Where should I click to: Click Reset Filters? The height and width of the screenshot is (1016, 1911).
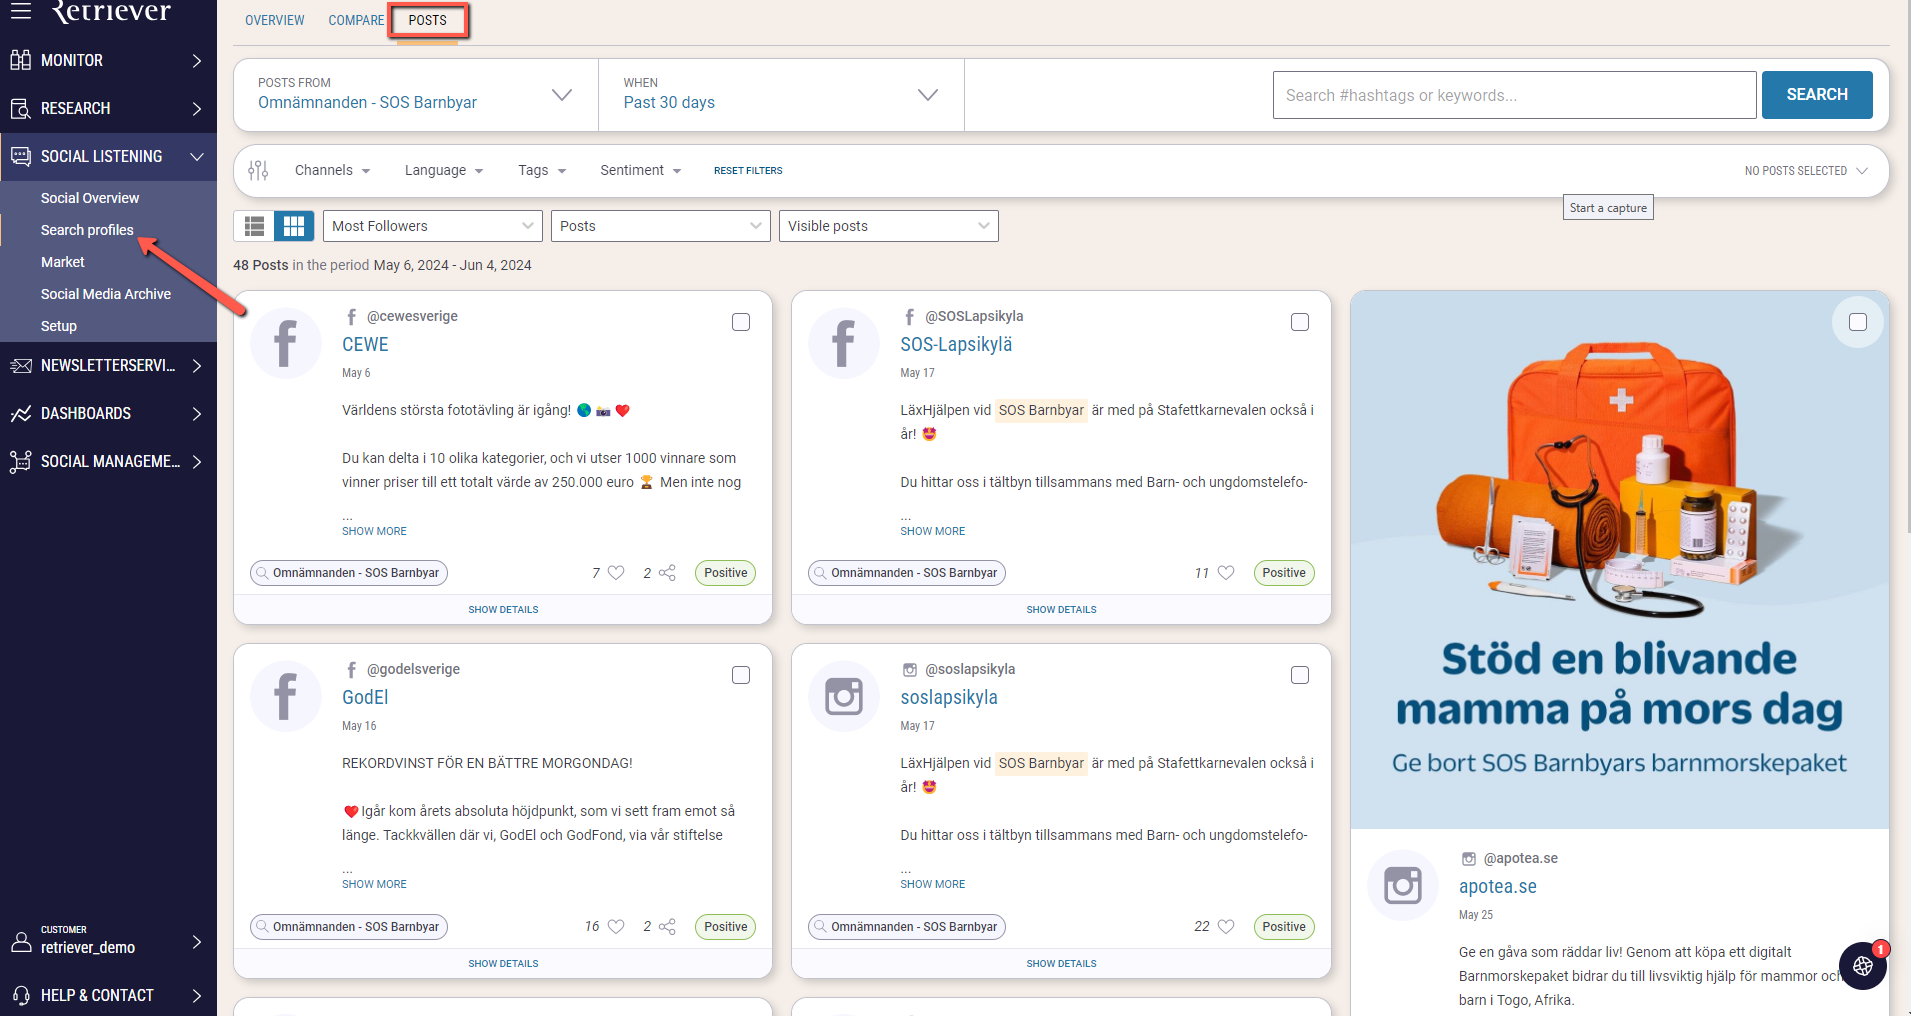tap(748, 171)
